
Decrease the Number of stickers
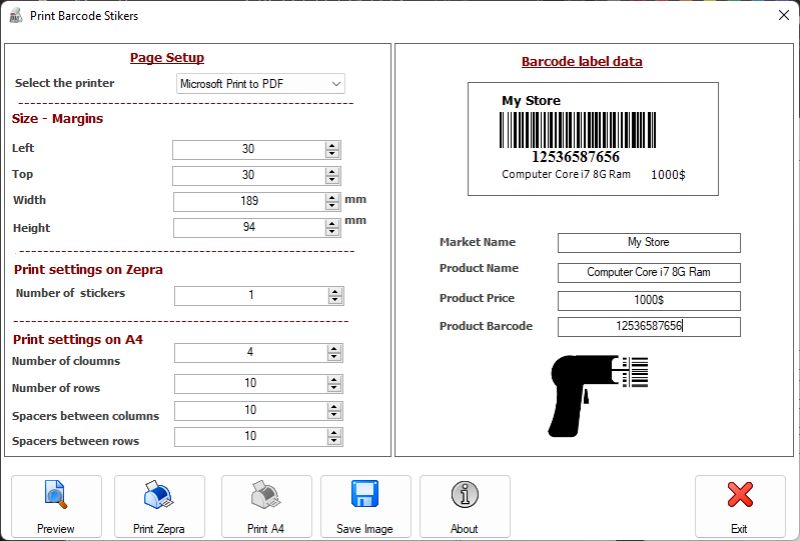coord(335,301)
